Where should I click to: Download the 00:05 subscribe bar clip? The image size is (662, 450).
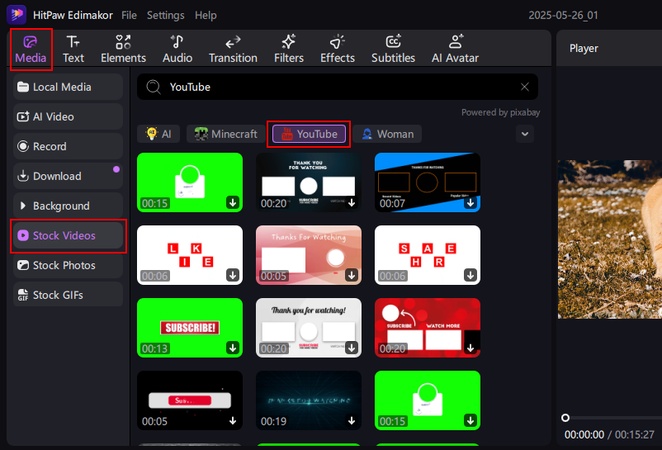[x=233, y=420]
